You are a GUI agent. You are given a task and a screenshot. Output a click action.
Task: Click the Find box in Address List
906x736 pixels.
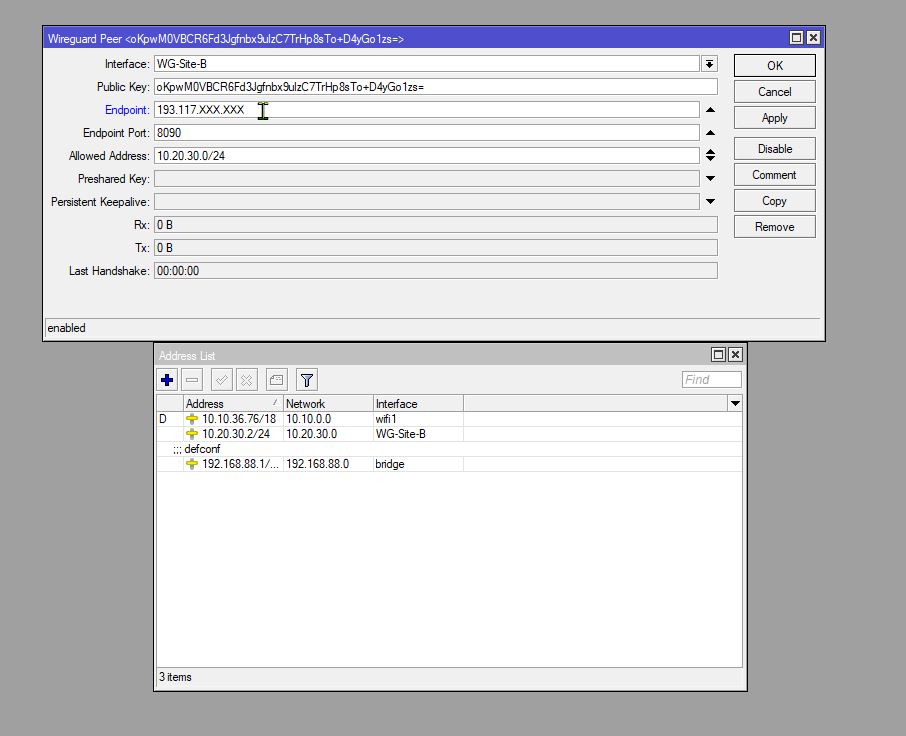tap(711, 379)
